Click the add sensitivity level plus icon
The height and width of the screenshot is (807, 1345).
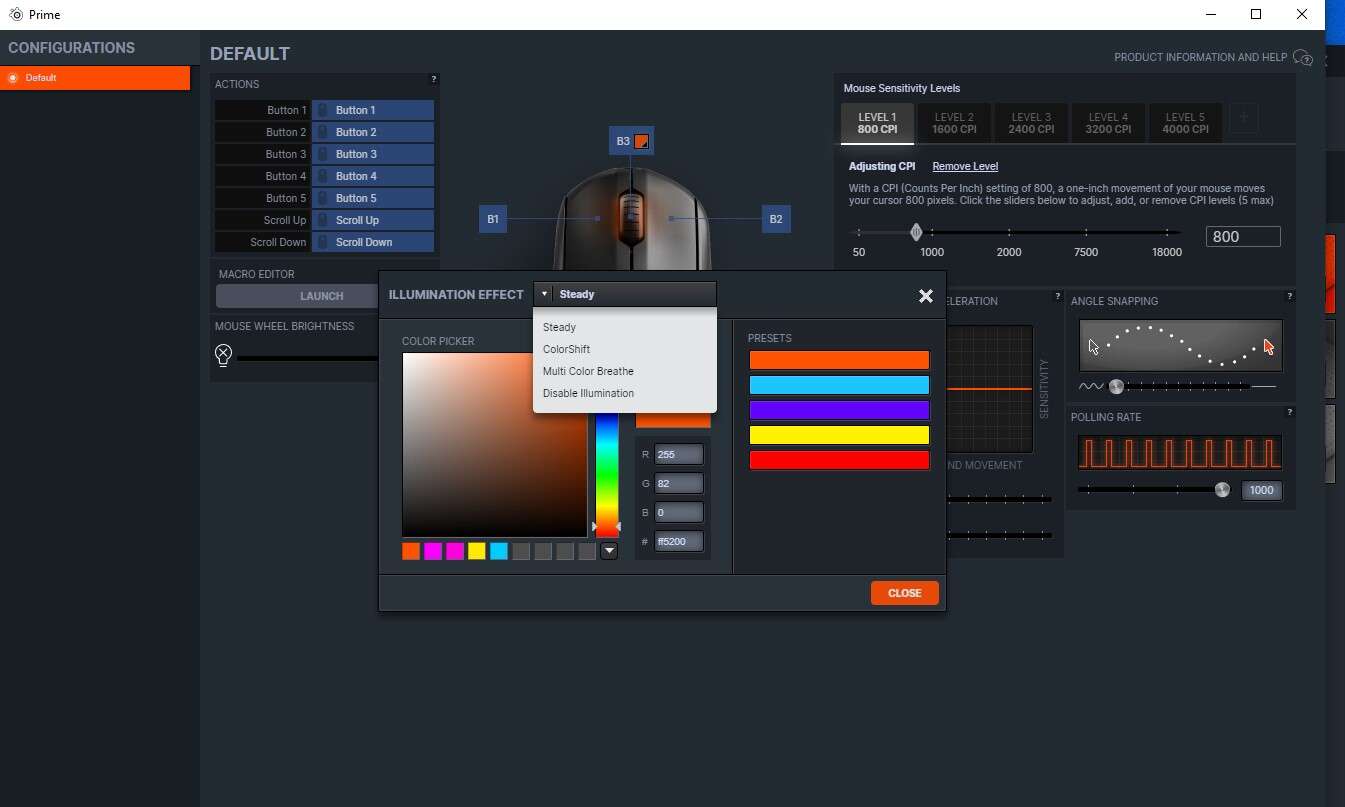click(x=1243, y=118)
